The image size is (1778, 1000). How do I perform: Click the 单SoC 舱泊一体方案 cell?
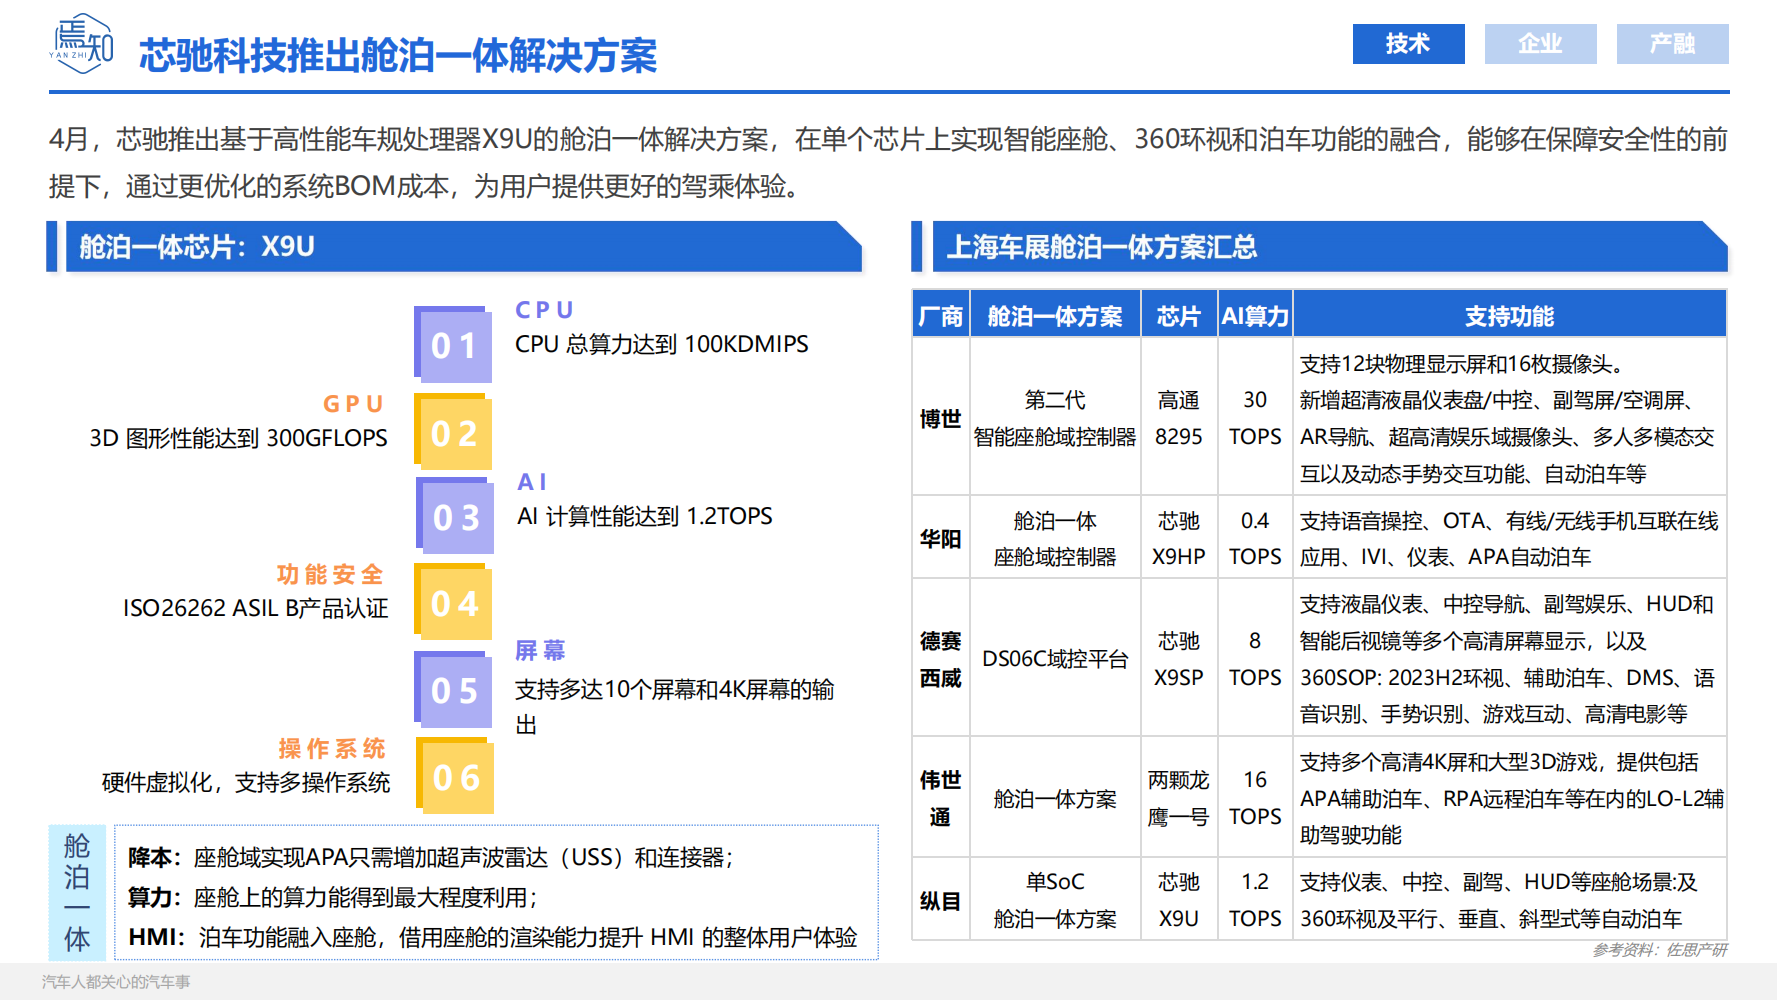point(1055,900)
